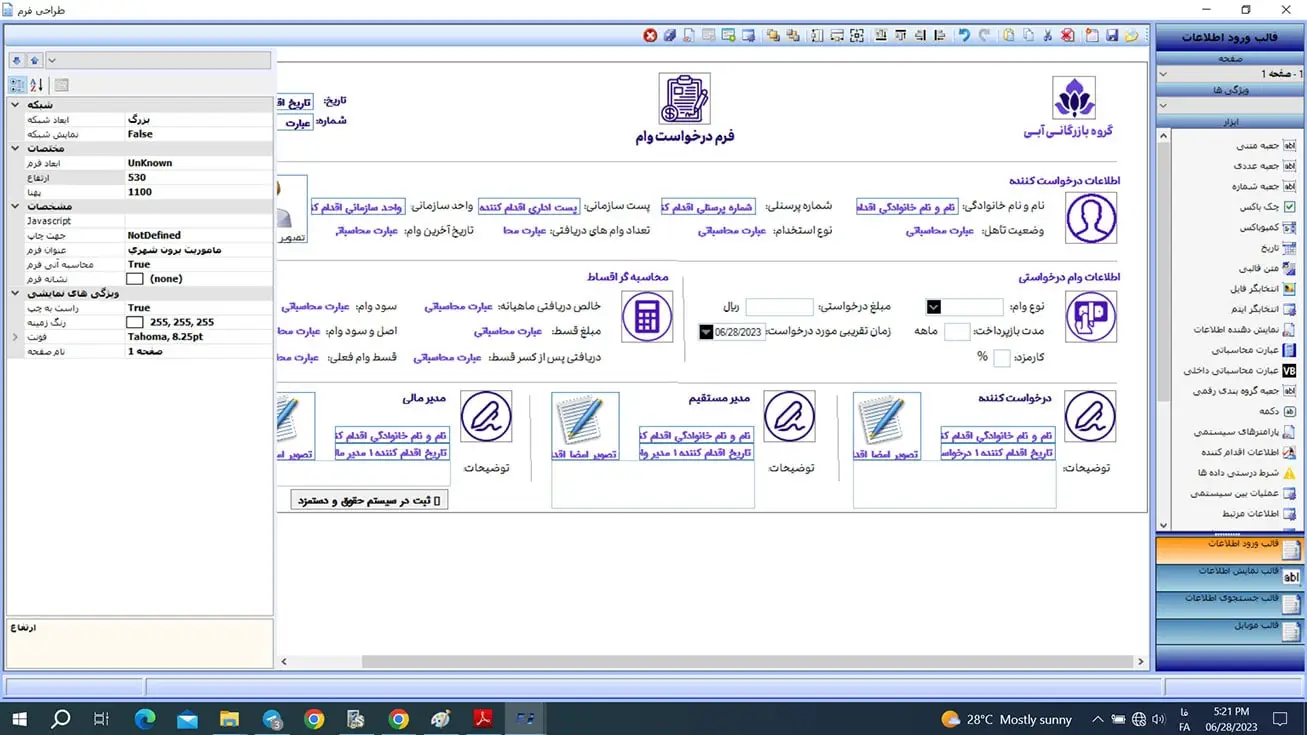Image resolution: width=1307 pixels, height=735 pixels.
Task: Click the scissors Cut icon
Action: click(x=1047, y=35)
